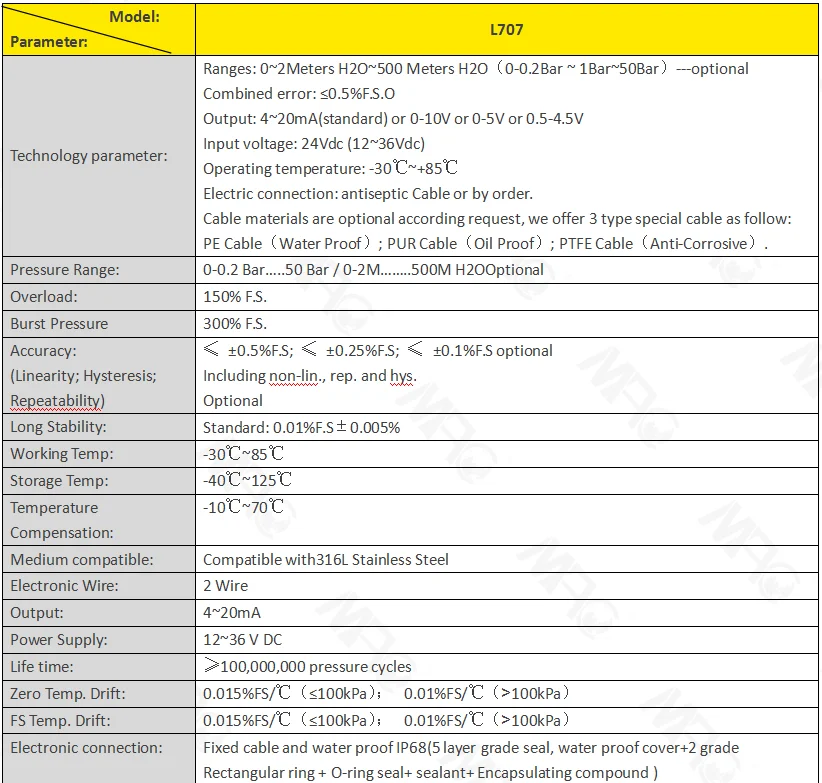Click 'Compatible with316L Stainless Steel' value

pyautogui.click(x=326, y=560)
